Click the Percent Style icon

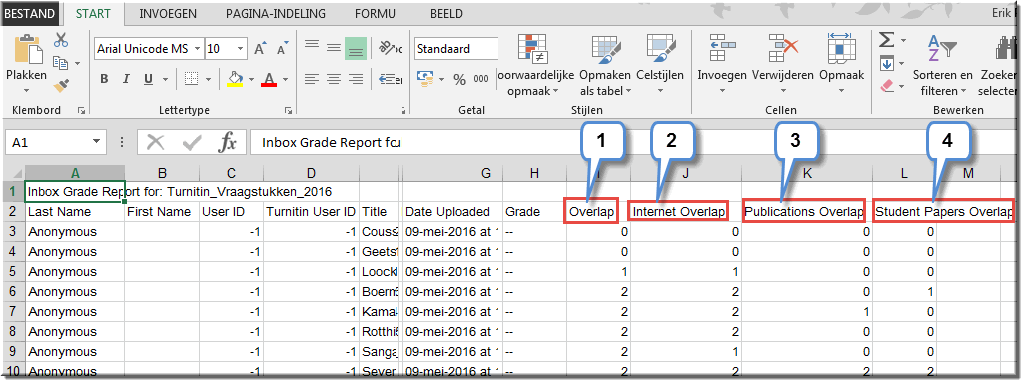pyautogui.click(x=460, y=80)
